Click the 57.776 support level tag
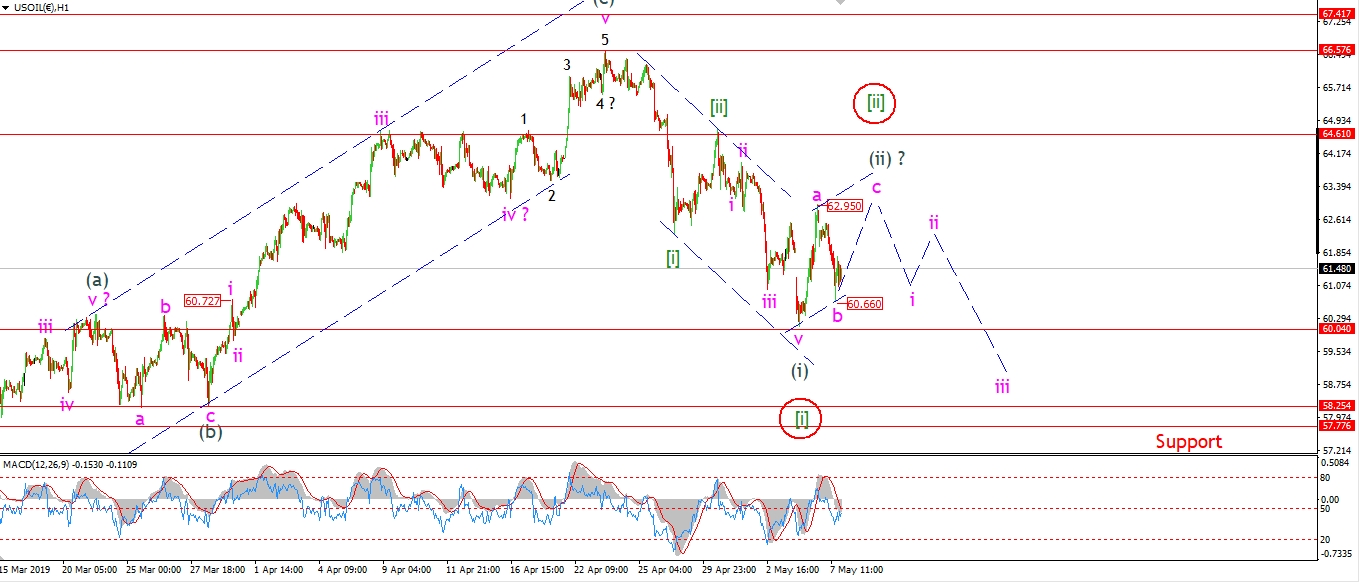1360x582 pixels. pos(1336,425)
